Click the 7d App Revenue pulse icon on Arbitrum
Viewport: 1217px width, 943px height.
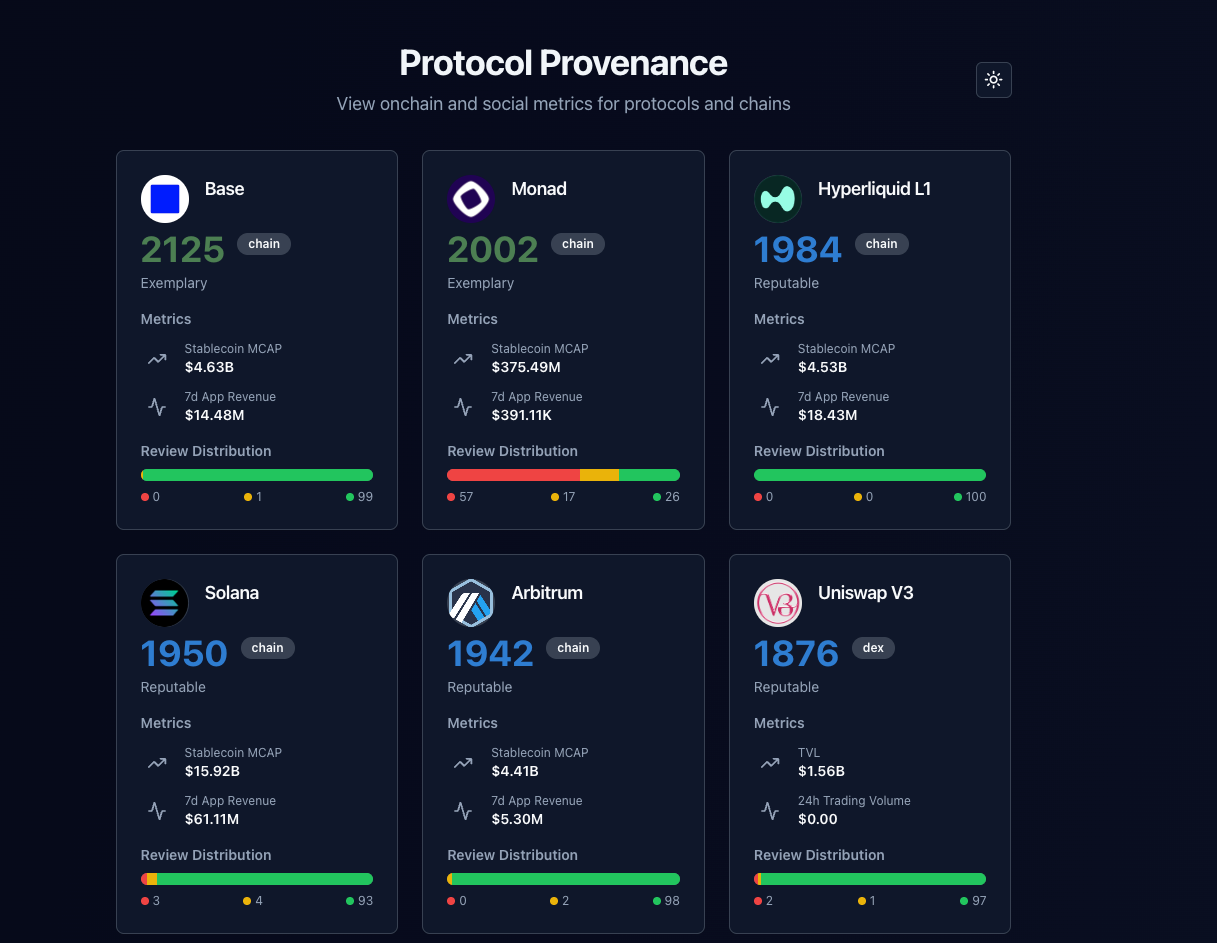[x=463, y=811]
